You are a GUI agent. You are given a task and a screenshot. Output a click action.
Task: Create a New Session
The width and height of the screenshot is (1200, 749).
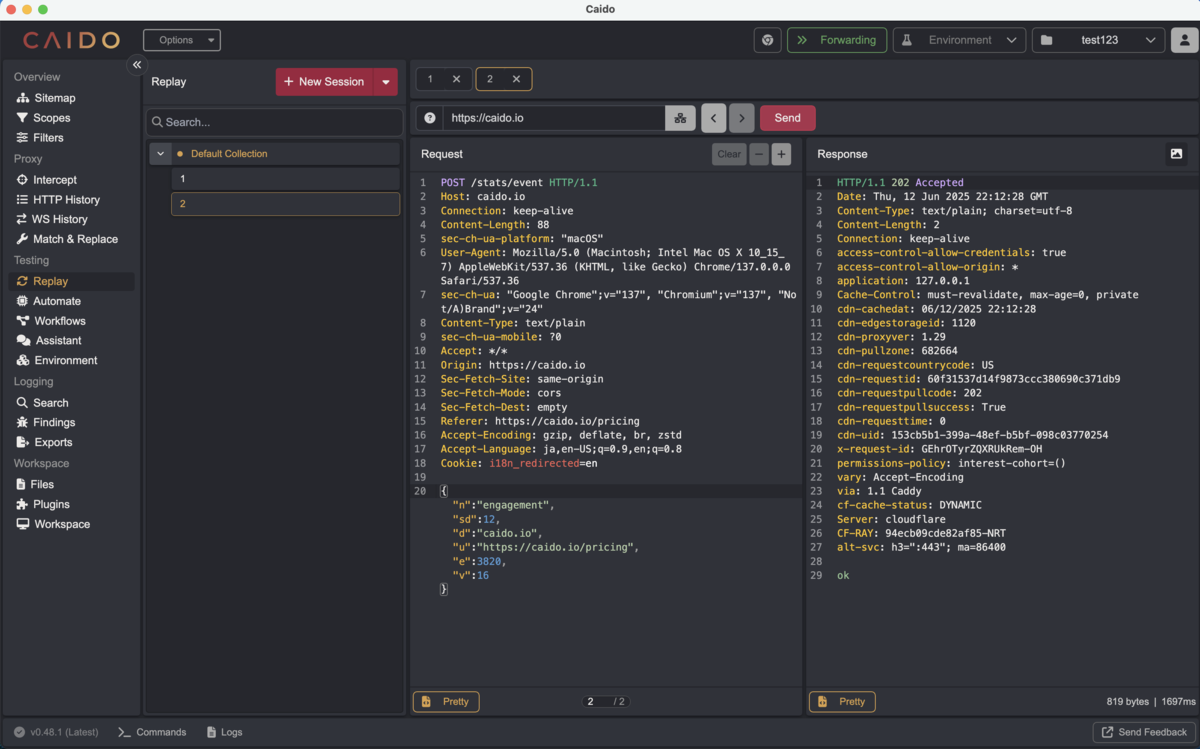point(325,82)
